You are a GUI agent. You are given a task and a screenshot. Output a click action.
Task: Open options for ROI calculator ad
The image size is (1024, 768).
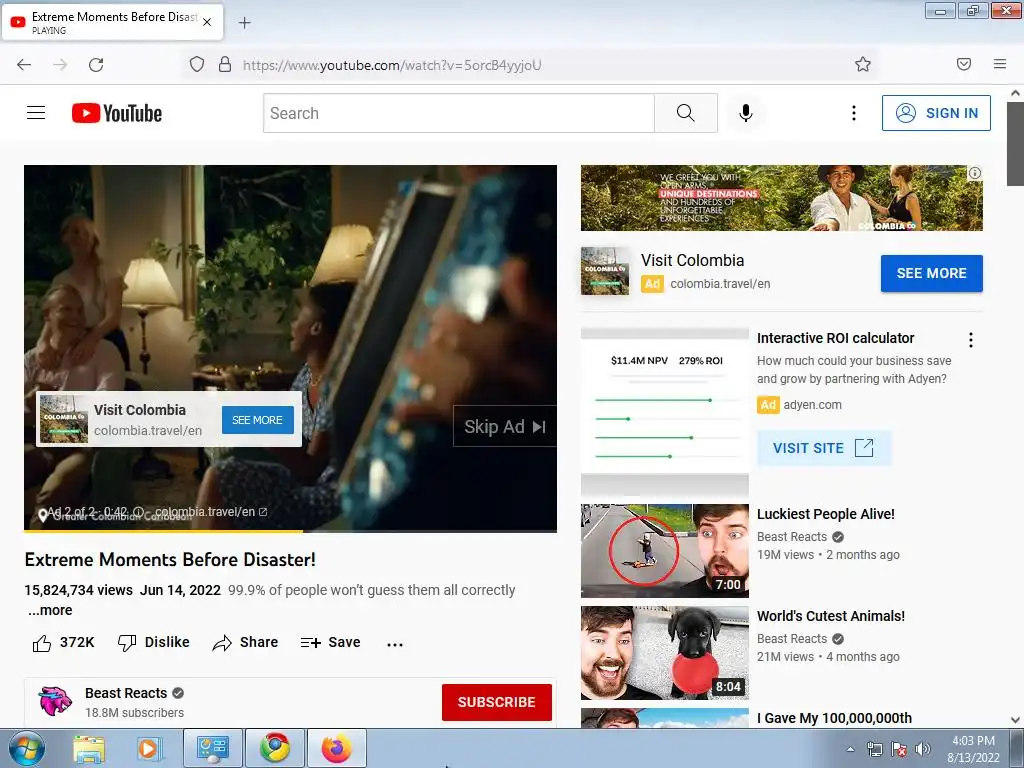[x=971, y=340]
